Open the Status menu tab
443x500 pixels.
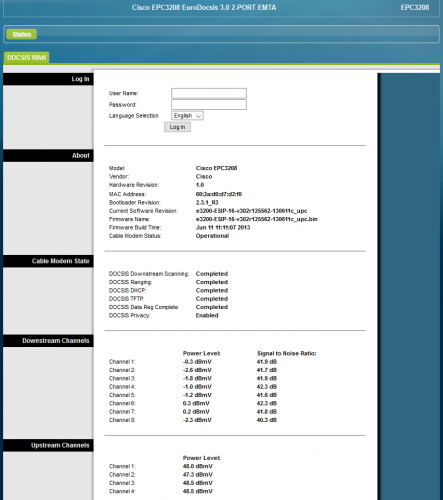pyautogui.click(x=22, y=34)
